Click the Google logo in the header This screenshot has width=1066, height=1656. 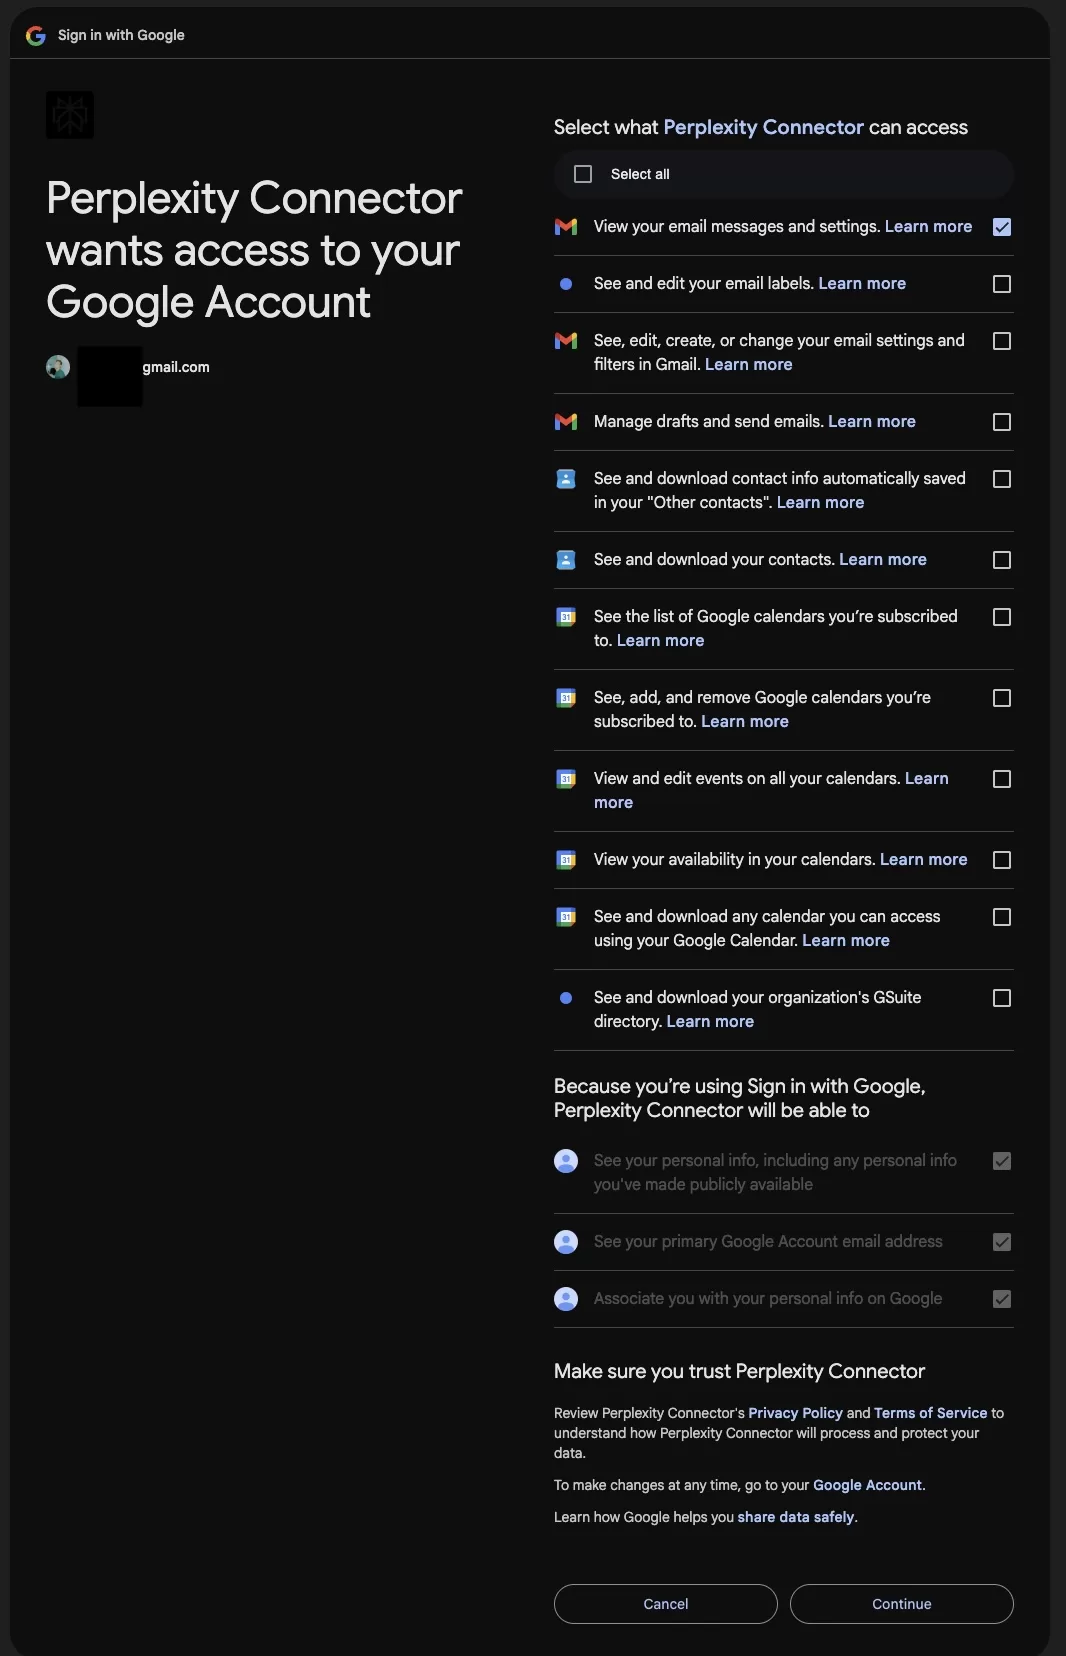tap(36, 35)
